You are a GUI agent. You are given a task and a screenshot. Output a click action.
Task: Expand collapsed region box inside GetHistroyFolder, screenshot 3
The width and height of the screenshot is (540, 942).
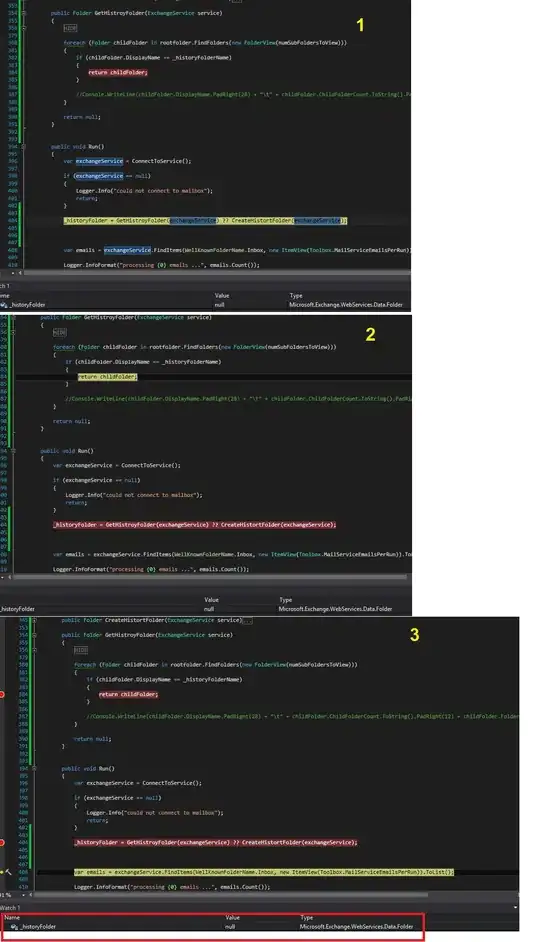(80, 650)
